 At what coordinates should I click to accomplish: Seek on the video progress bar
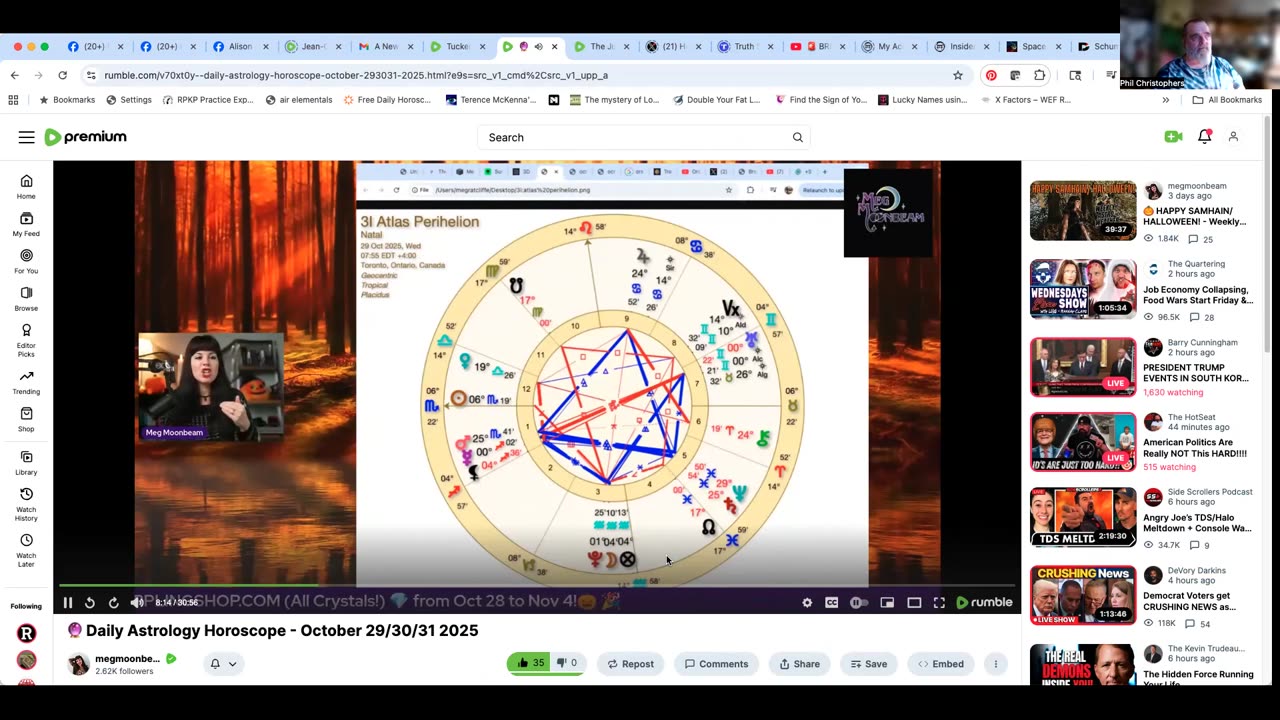(x=538, y=585)
